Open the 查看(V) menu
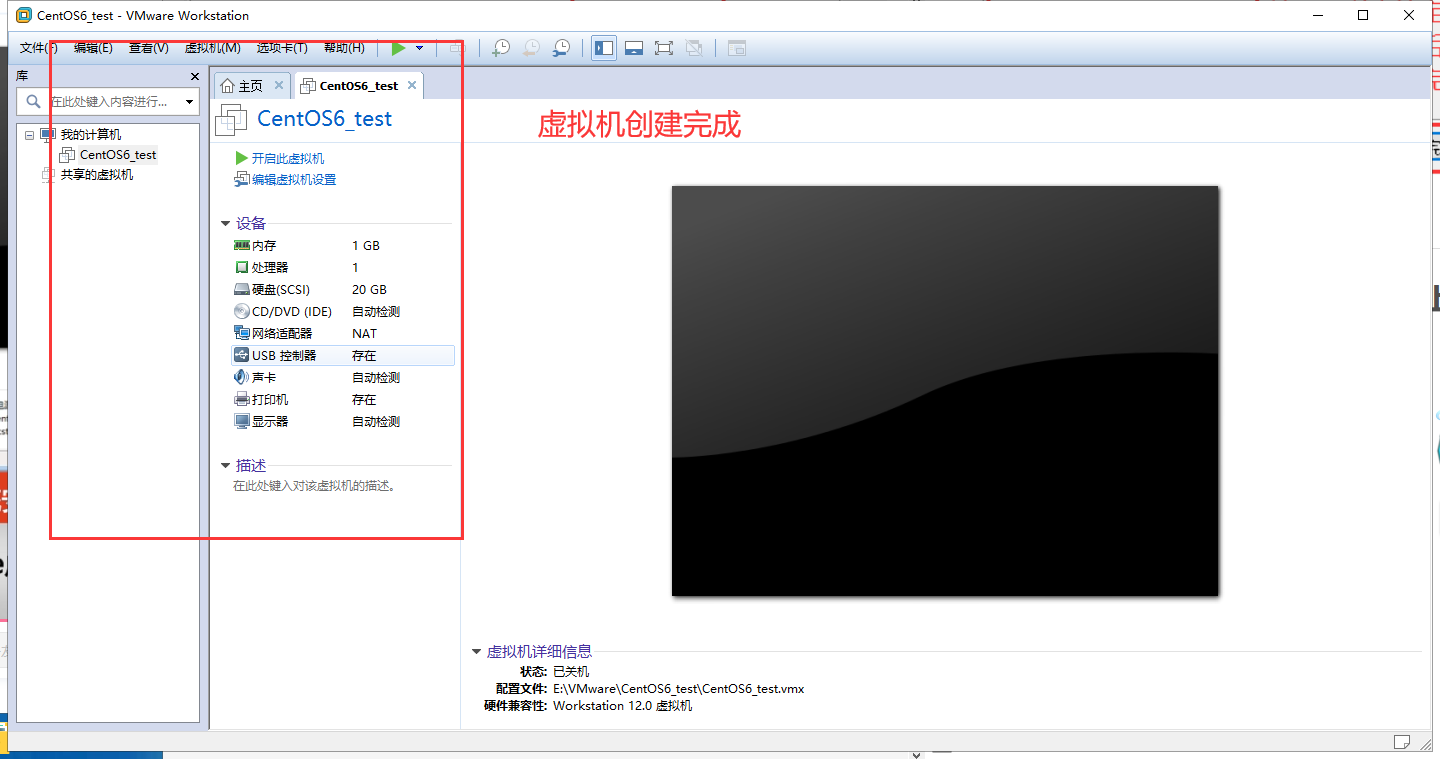 pyautogui.click(x=149, y=48)
